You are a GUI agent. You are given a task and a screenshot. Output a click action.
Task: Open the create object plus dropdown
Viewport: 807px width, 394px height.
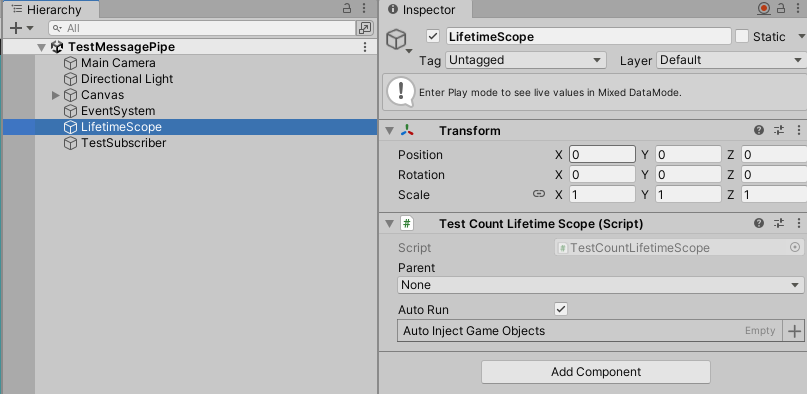21,28
